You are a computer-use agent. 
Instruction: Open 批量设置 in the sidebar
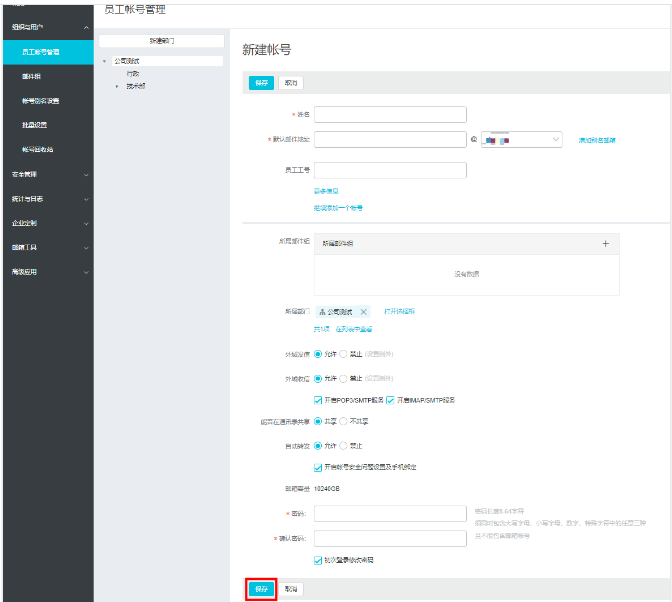(x=35, y=125)
